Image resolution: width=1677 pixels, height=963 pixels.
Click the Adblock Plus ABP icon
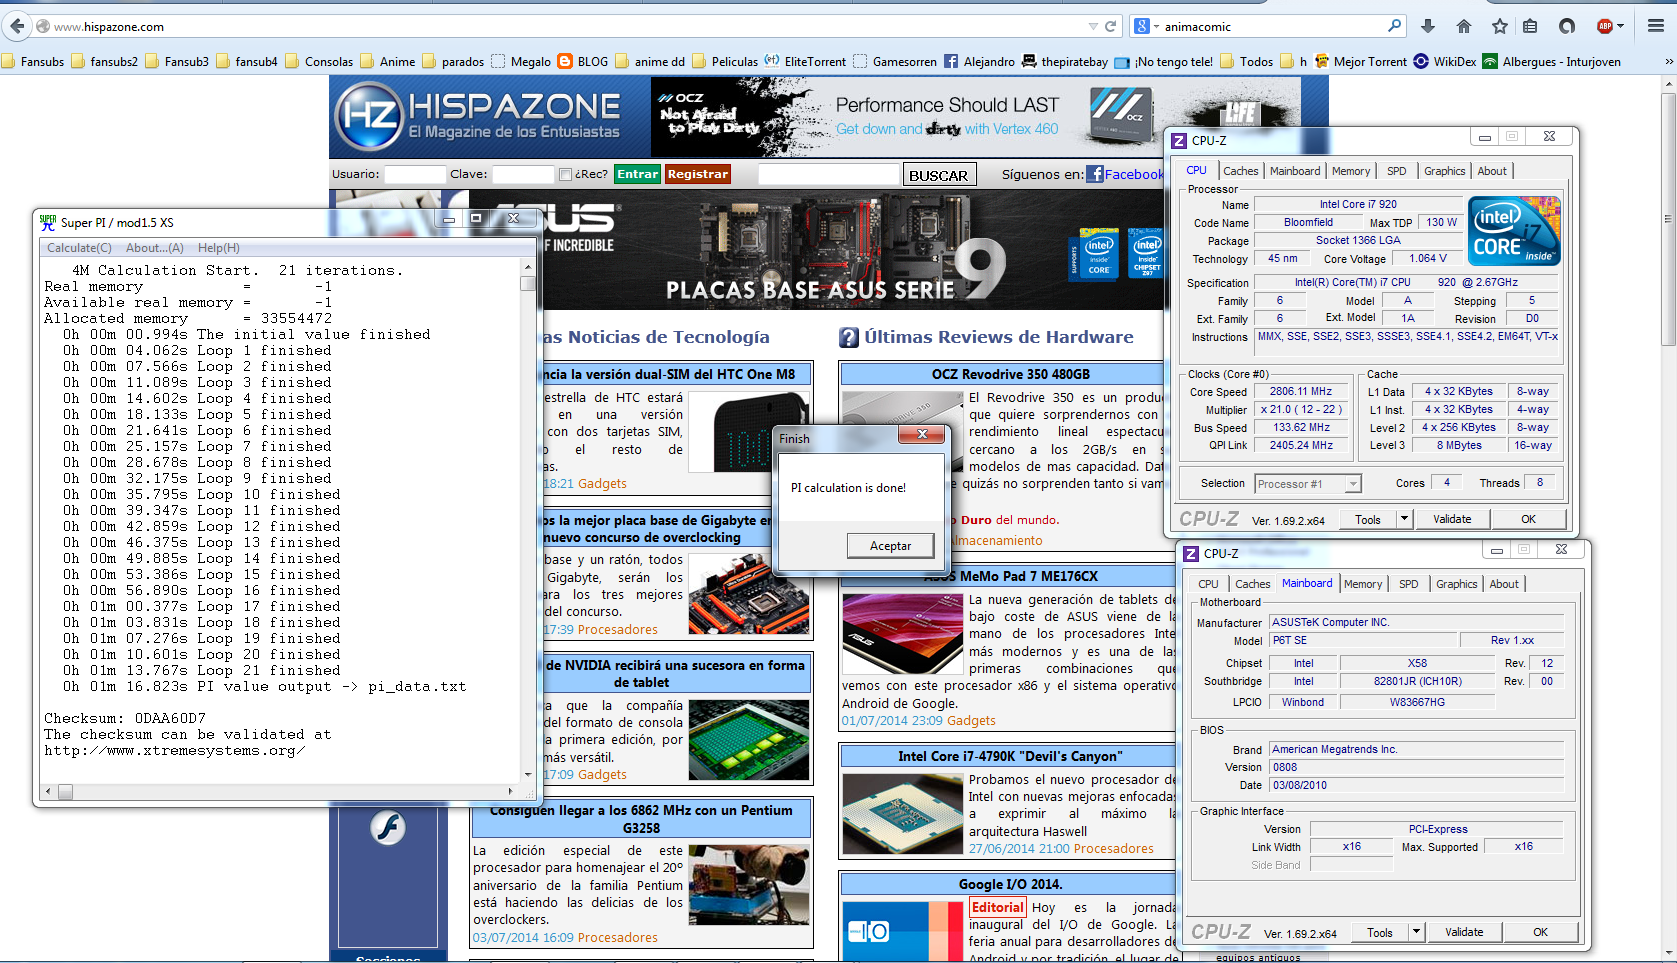[x=1605, y=26]
